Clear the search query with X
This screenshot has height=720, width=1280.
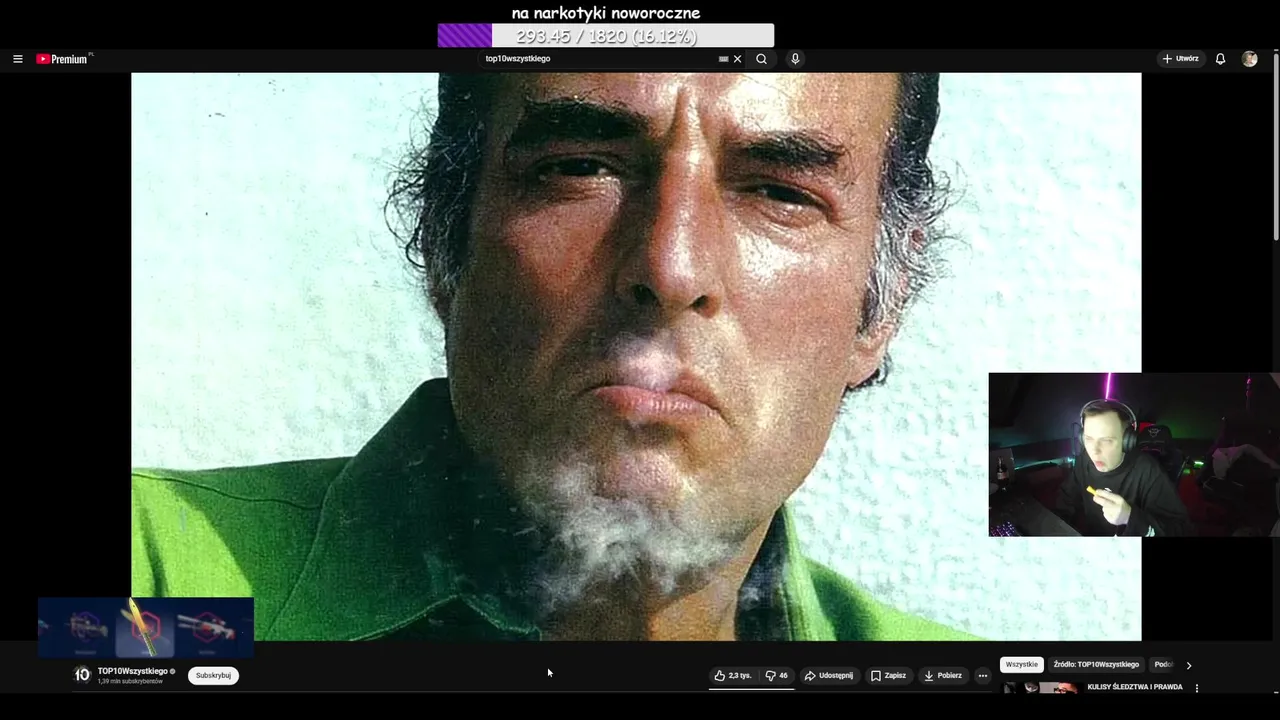click(738, 59)
